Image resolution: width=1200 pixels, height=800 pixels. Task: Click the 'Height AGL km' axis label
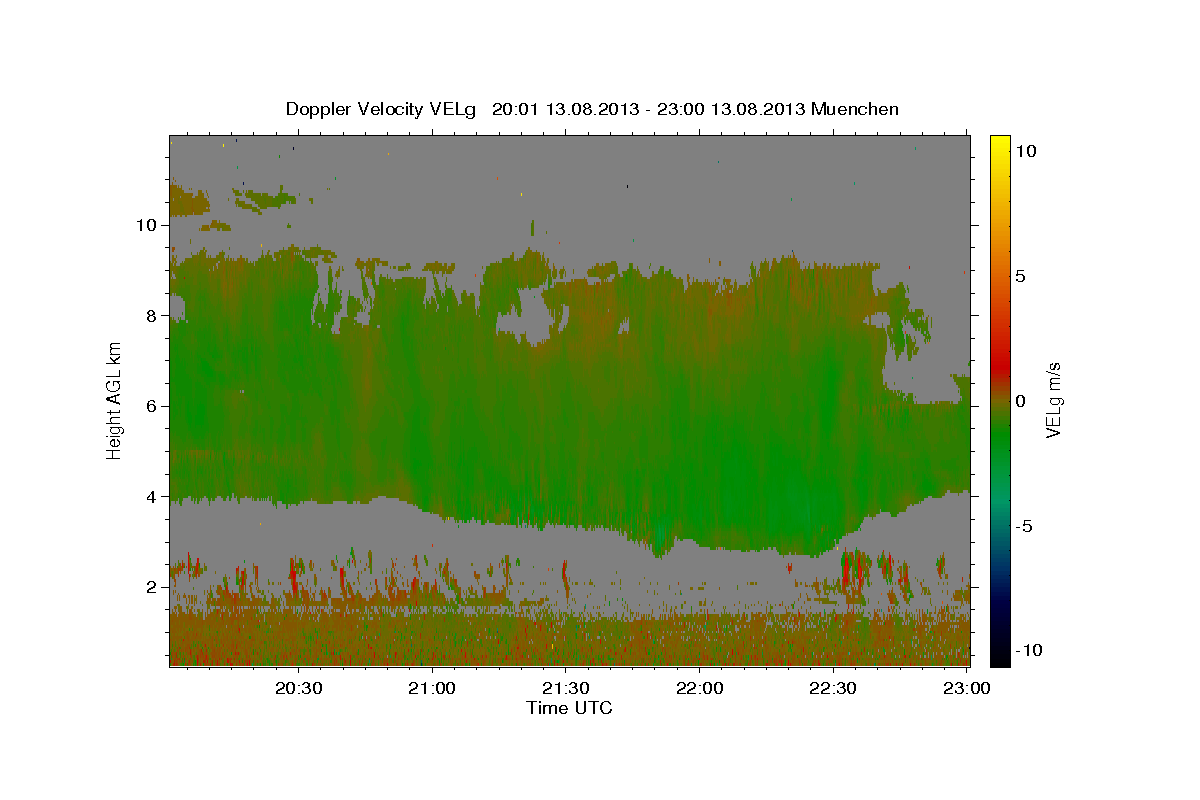coord(114,400)
